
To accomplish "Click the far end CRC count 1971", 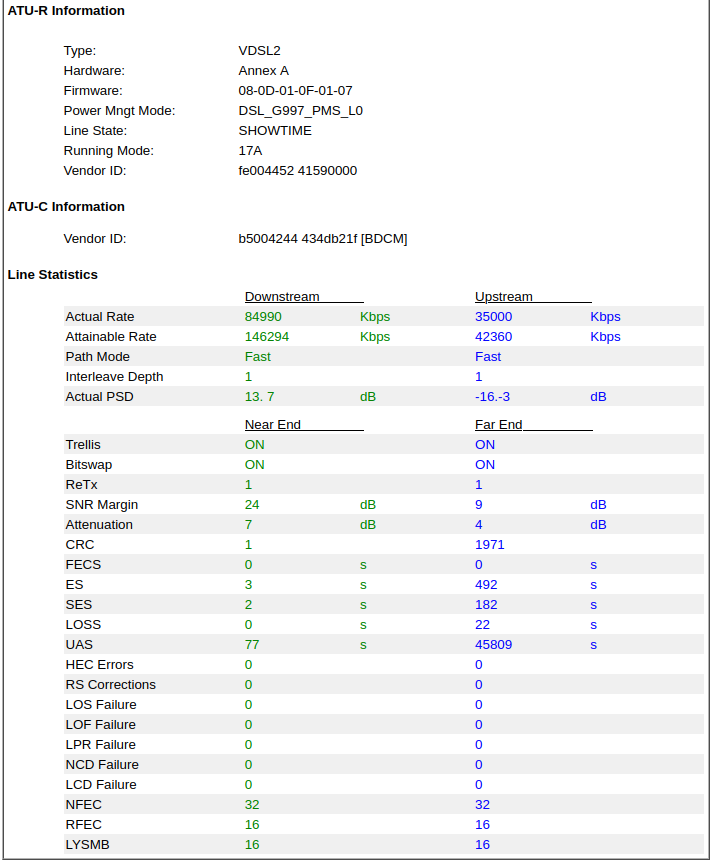I will click(489, 545).
